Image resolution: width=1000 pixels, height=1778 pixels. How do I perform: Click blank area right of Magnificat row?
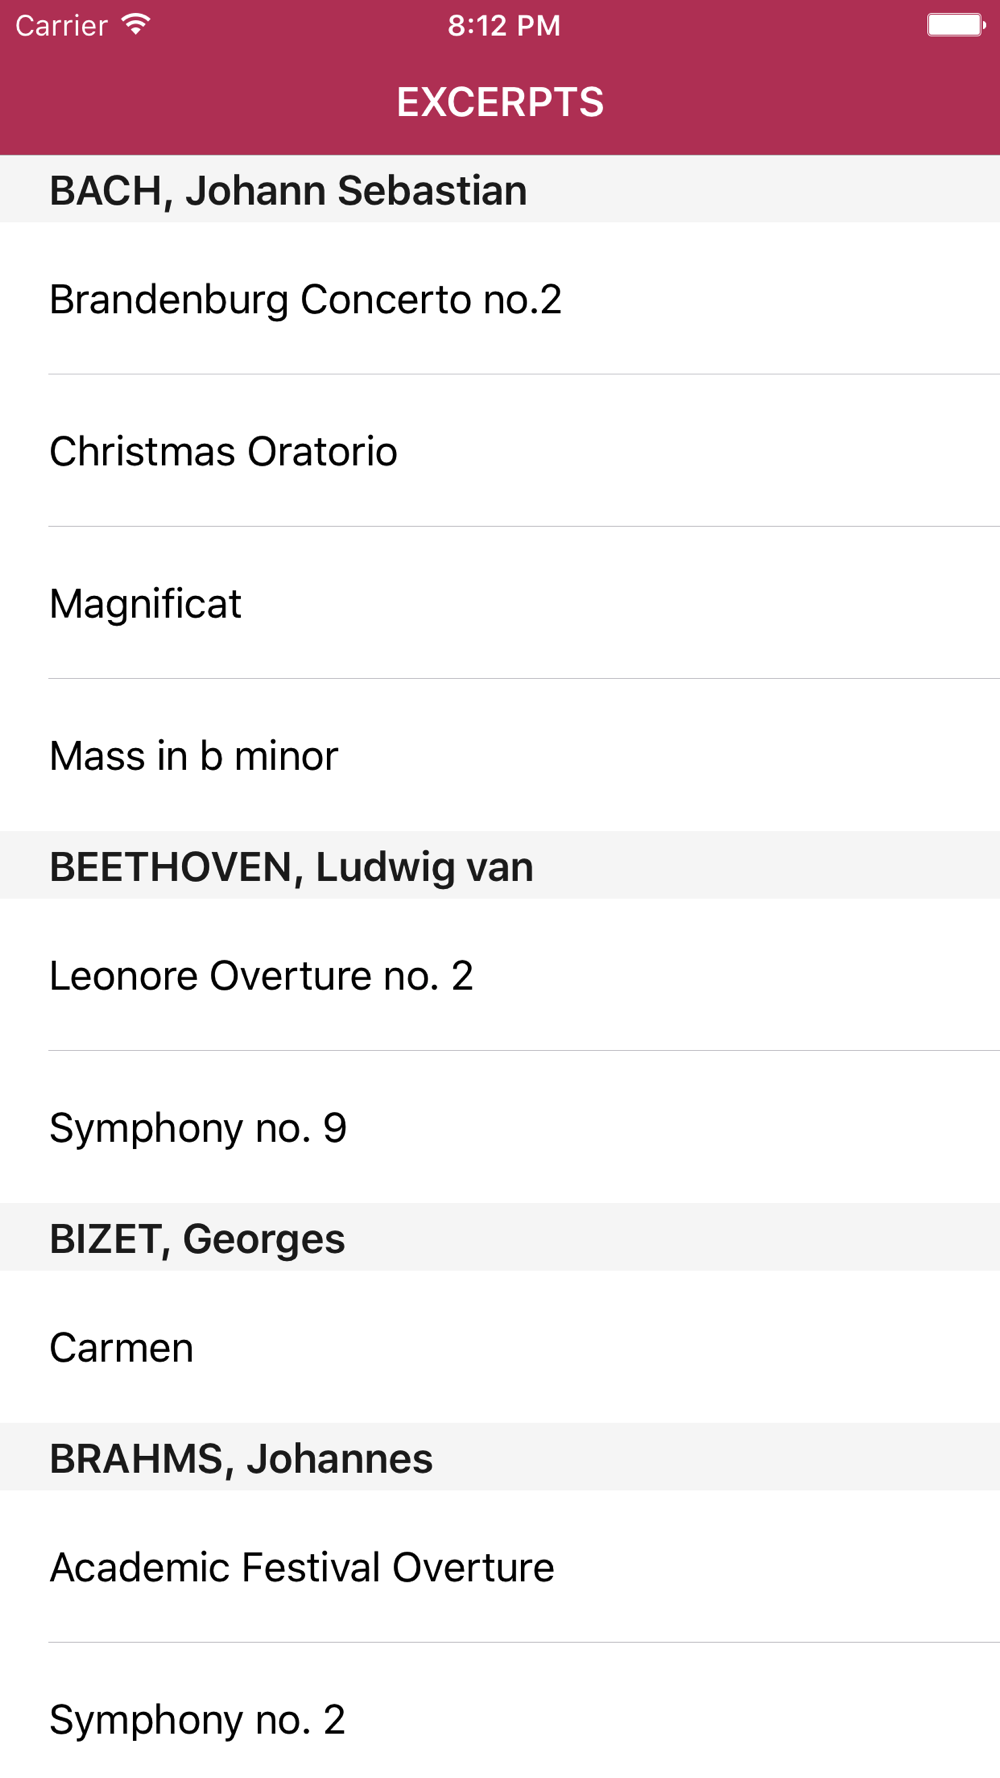620,603
